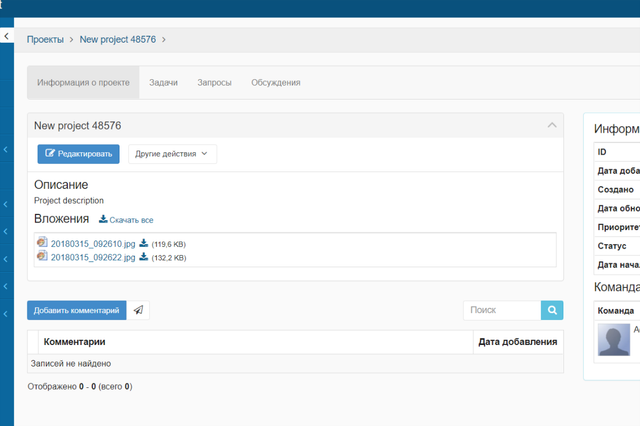Open the New project 48576 breadcrumb link

pyautogui.click(x=118, y=40)
